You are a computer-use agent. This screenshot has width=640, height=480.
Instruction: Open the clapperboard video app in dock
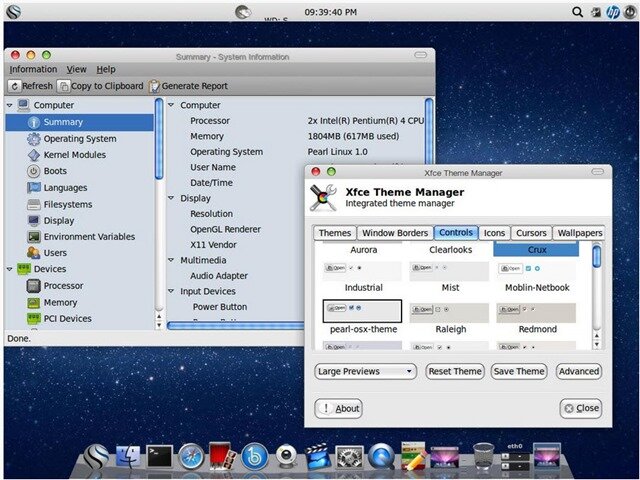pyautogui.click(x=317, y=456)
